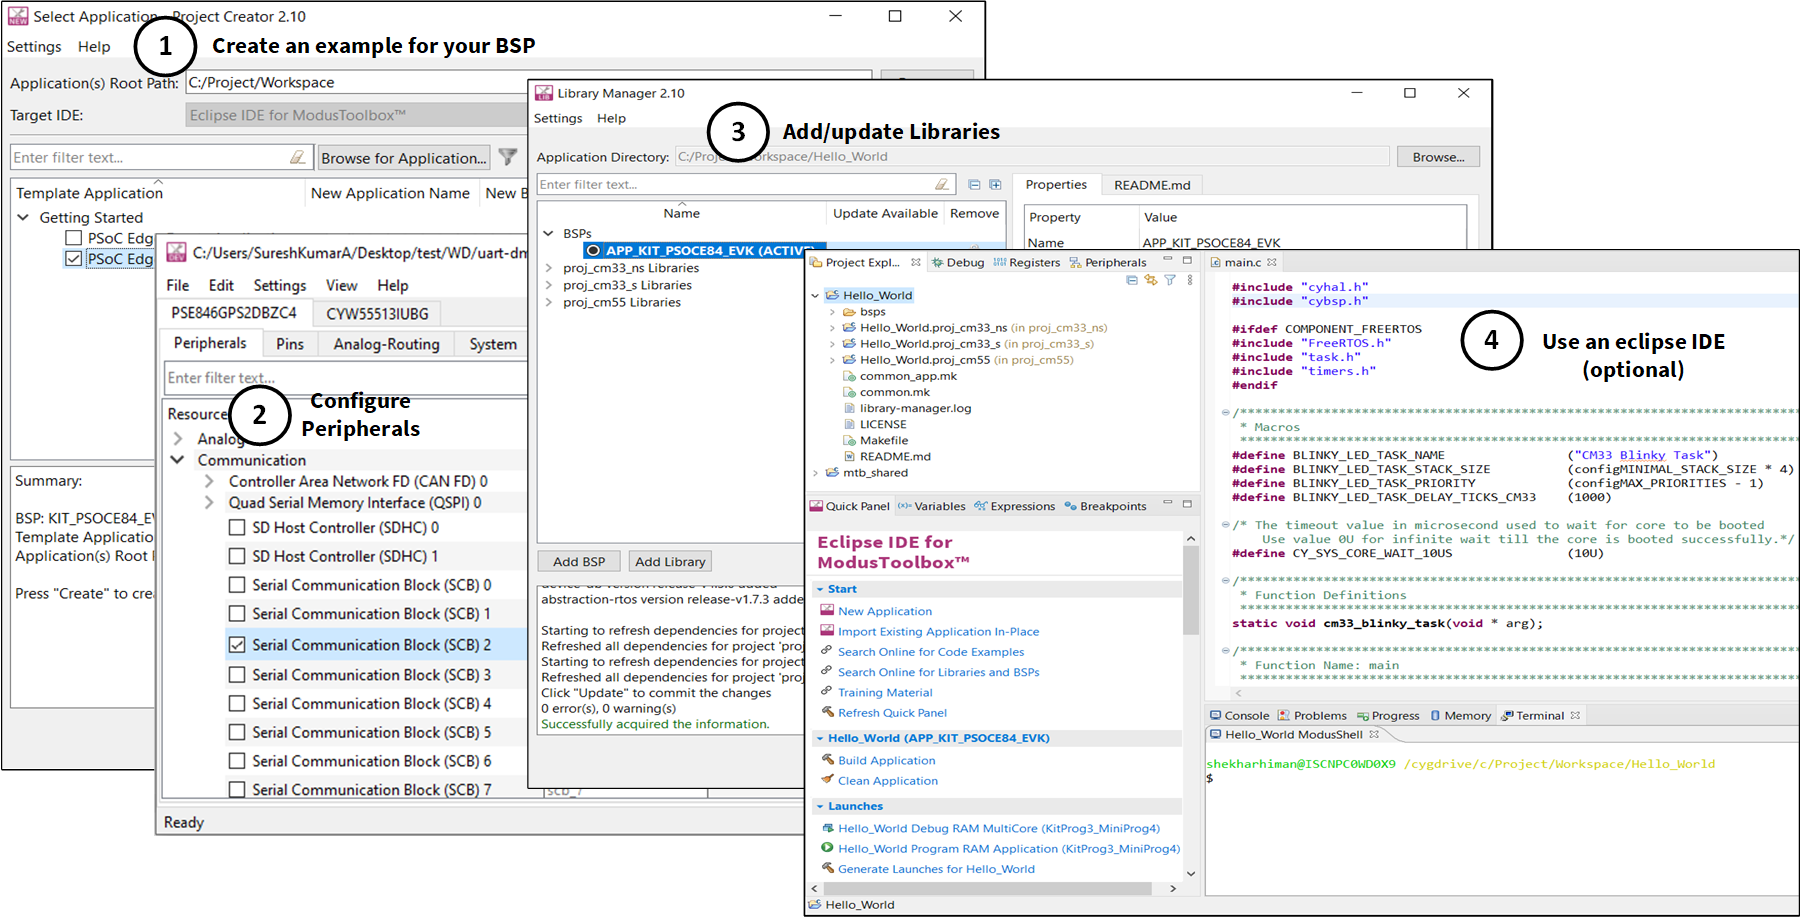Screen dimensions: 1801x917
Task: Uncheck Serial Communication Block (SCB) 2
Action: (x=237, y=645)
